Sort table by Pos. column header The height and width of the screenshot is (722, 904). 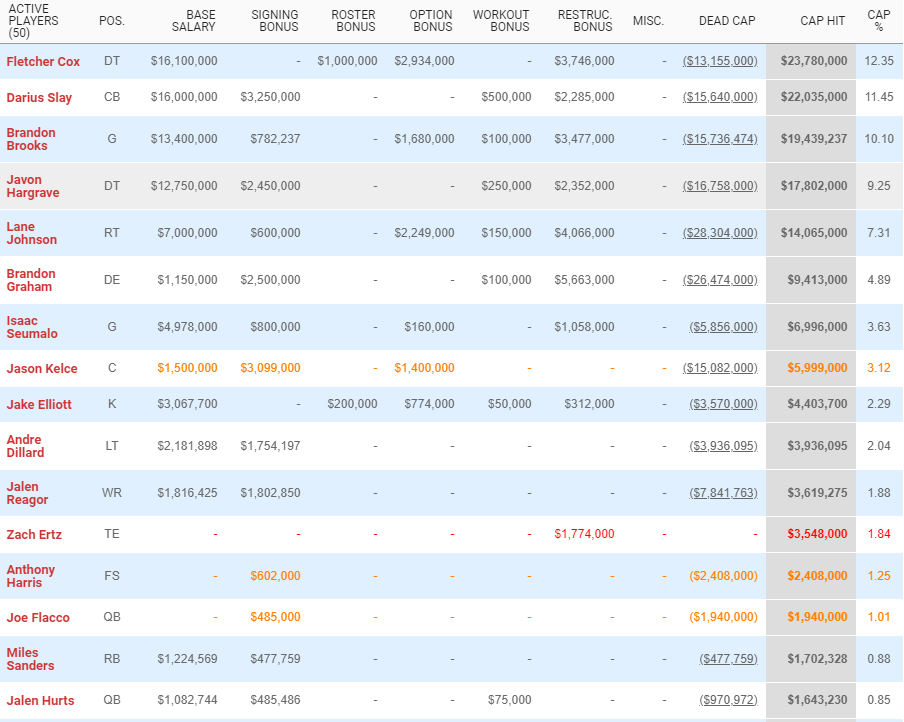pos(112,21)
